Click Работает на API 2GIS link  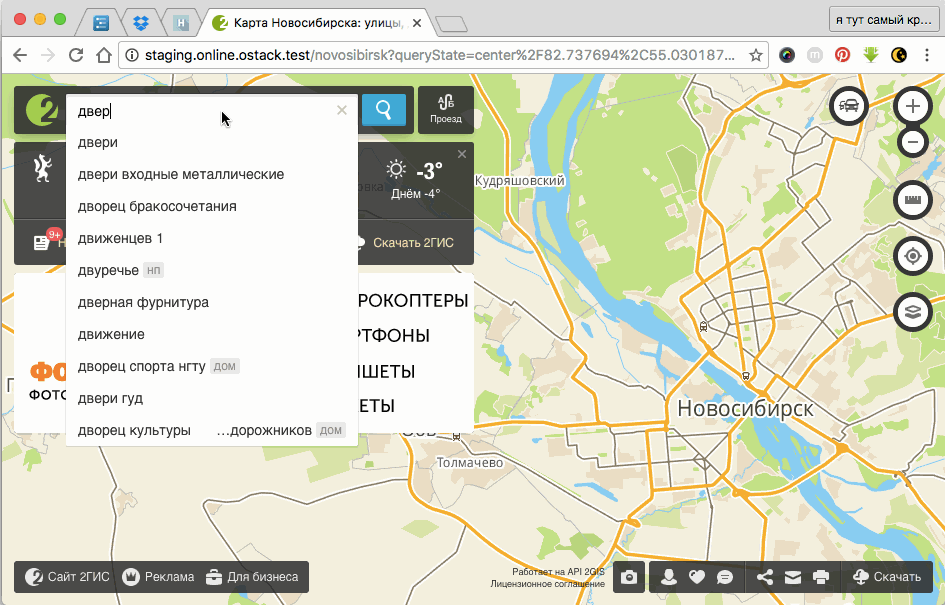(x=558, y=572)
